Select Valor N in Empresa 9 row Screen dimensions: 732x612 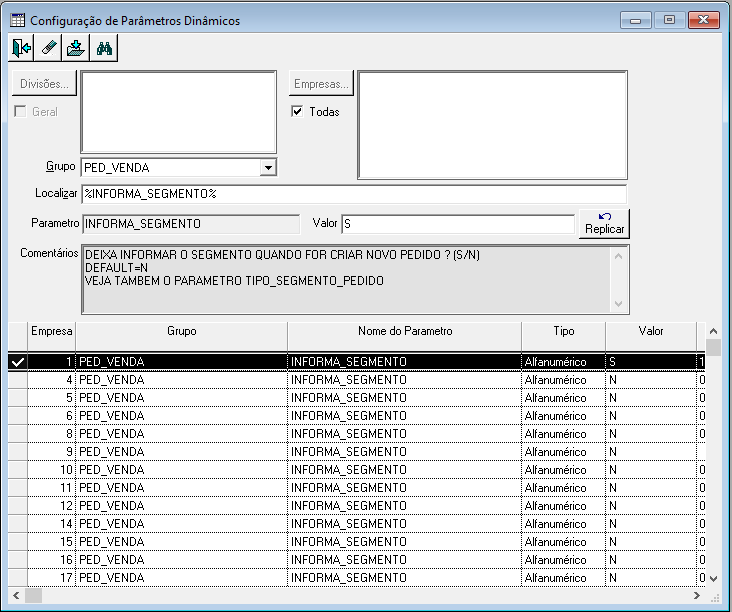tap(651, 452)
